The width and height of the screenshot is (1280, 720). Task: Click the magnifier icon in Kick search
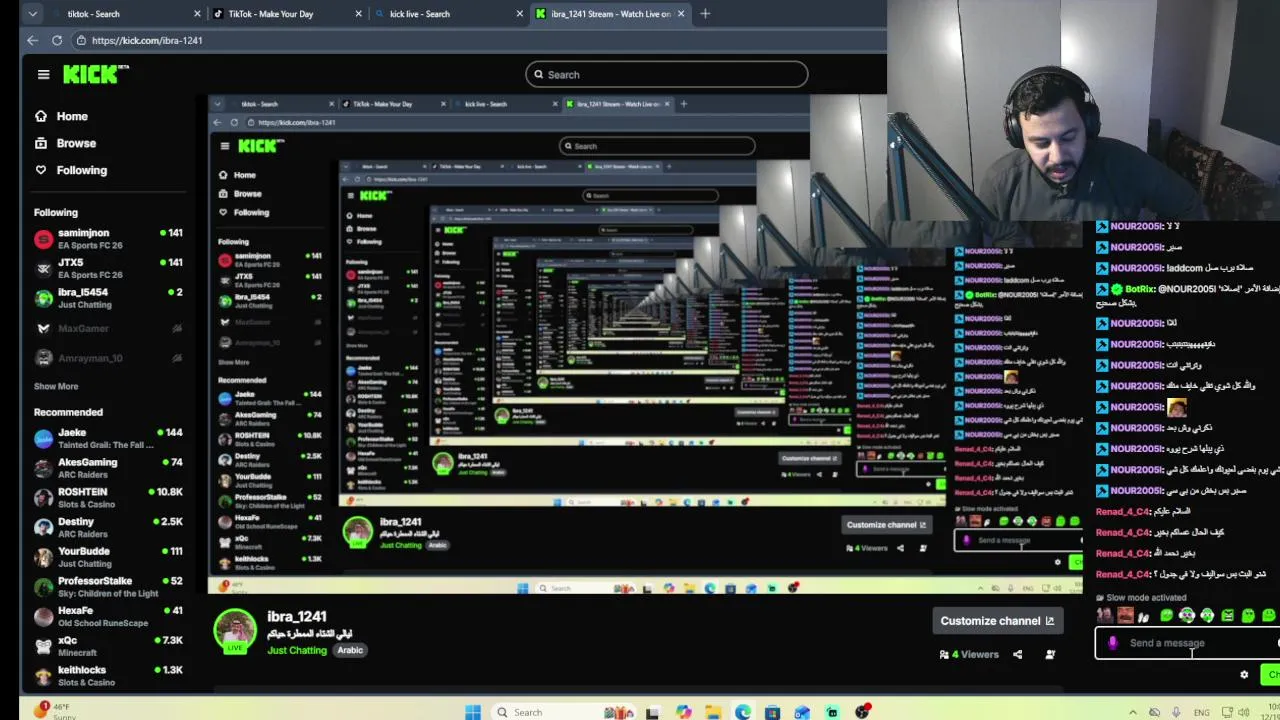[538, 74]
